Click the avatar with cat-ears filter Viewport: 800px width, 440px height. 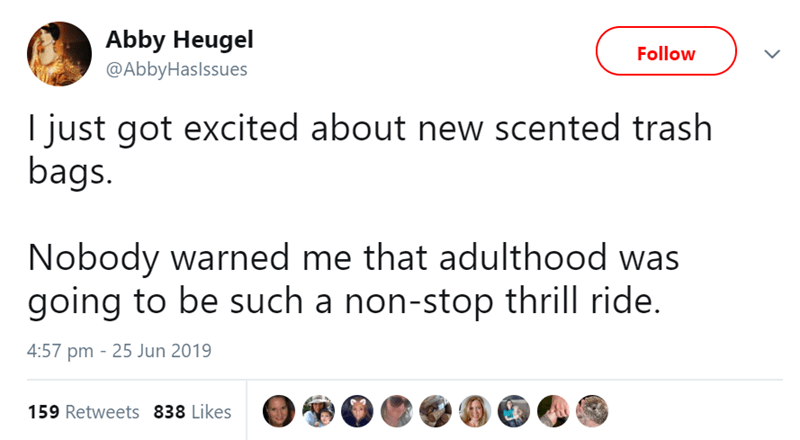(x=356, y=411)
